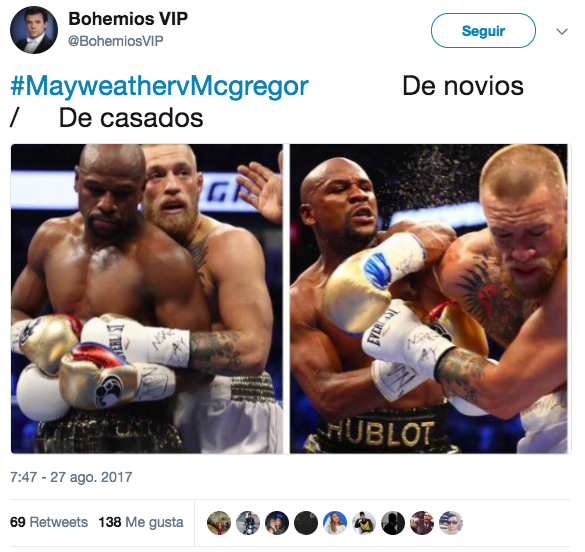Expand the tweet options chevron
The height and width of the screenshot is (552, 585).
(562, 31)
